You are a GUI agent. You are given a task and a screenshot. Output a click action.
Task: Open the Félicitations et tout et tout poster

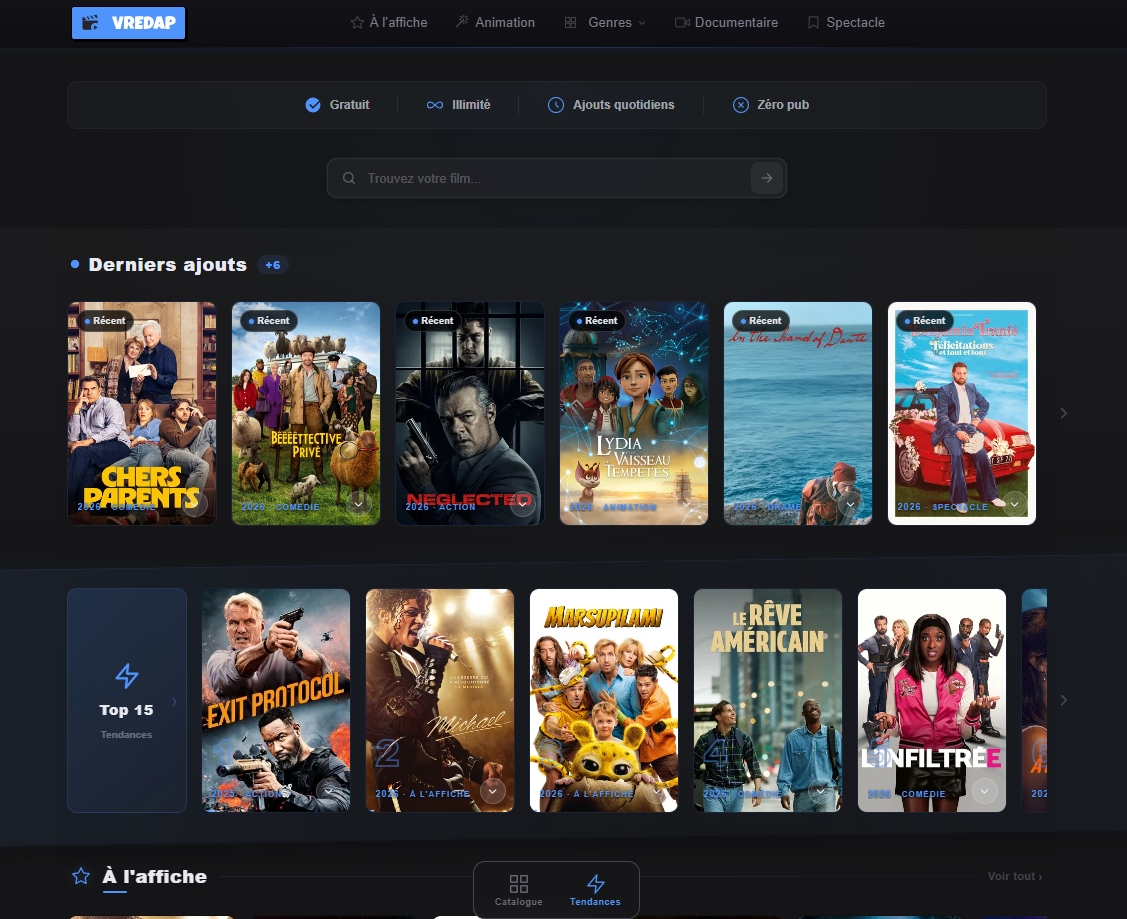[x=962, y=413]
